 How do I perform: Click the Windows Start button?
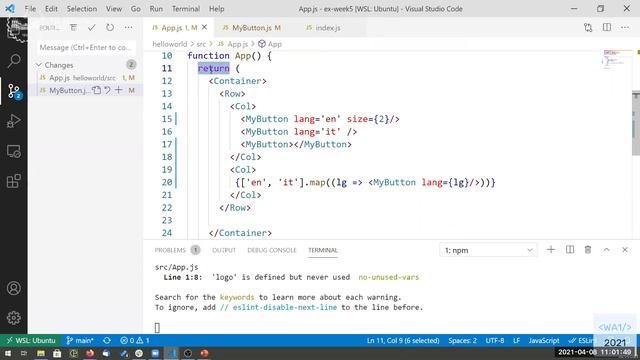point(7,353)
